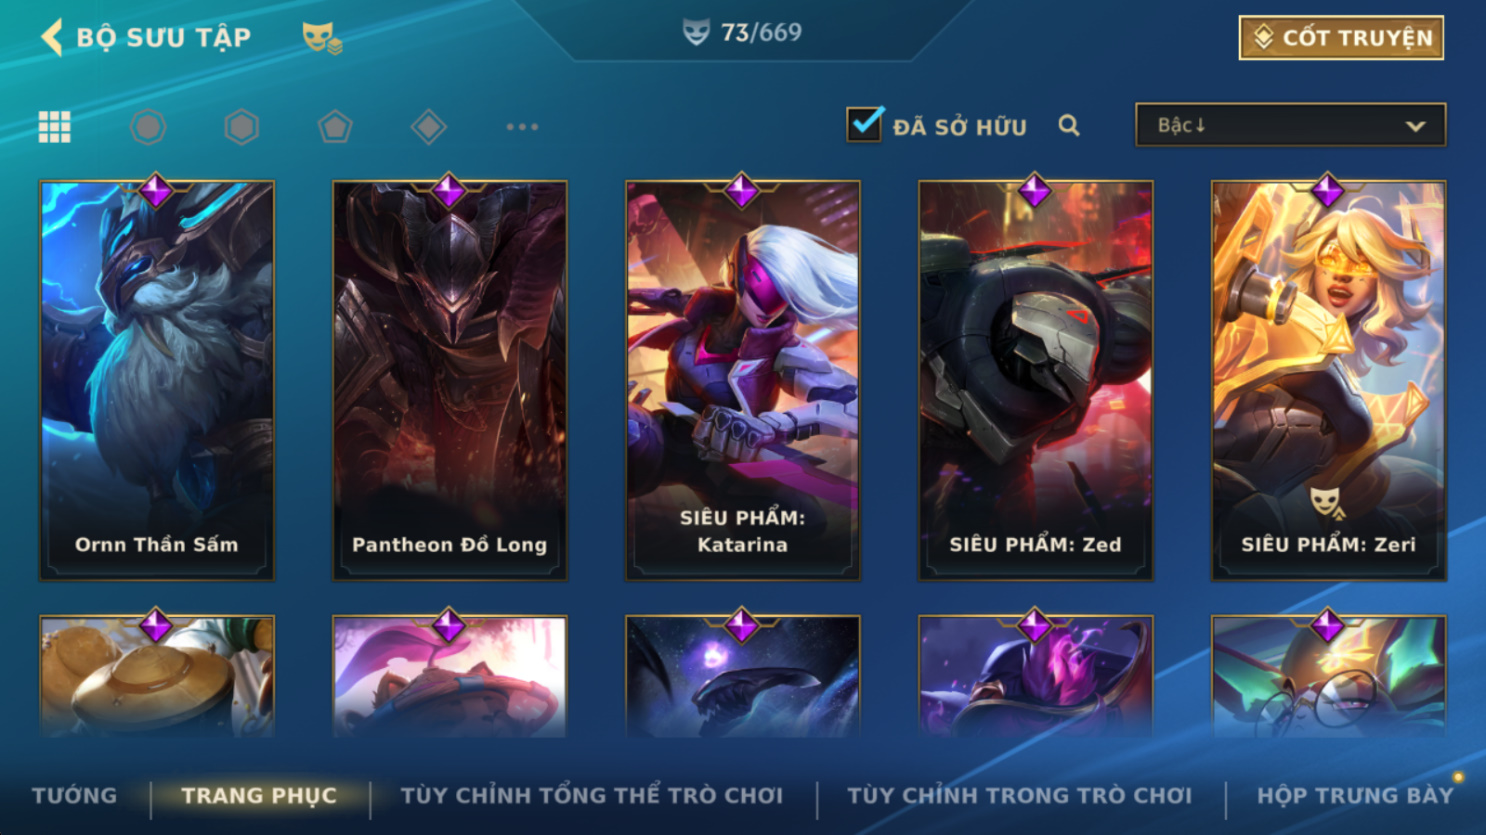Toggle the Đã Sở Hữu checkbox
Viewport: 1486px width, 835px height.
point(864,125)
